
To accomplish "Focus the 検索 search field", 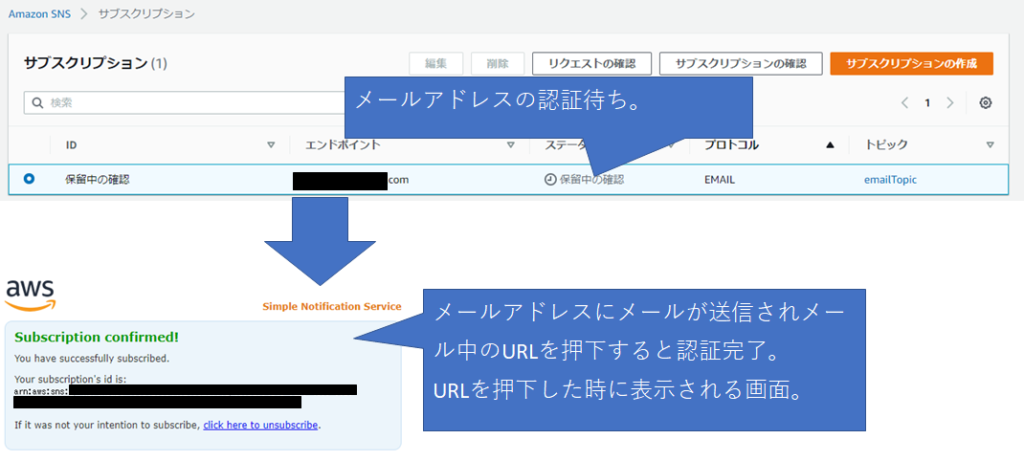I will 186,103.
